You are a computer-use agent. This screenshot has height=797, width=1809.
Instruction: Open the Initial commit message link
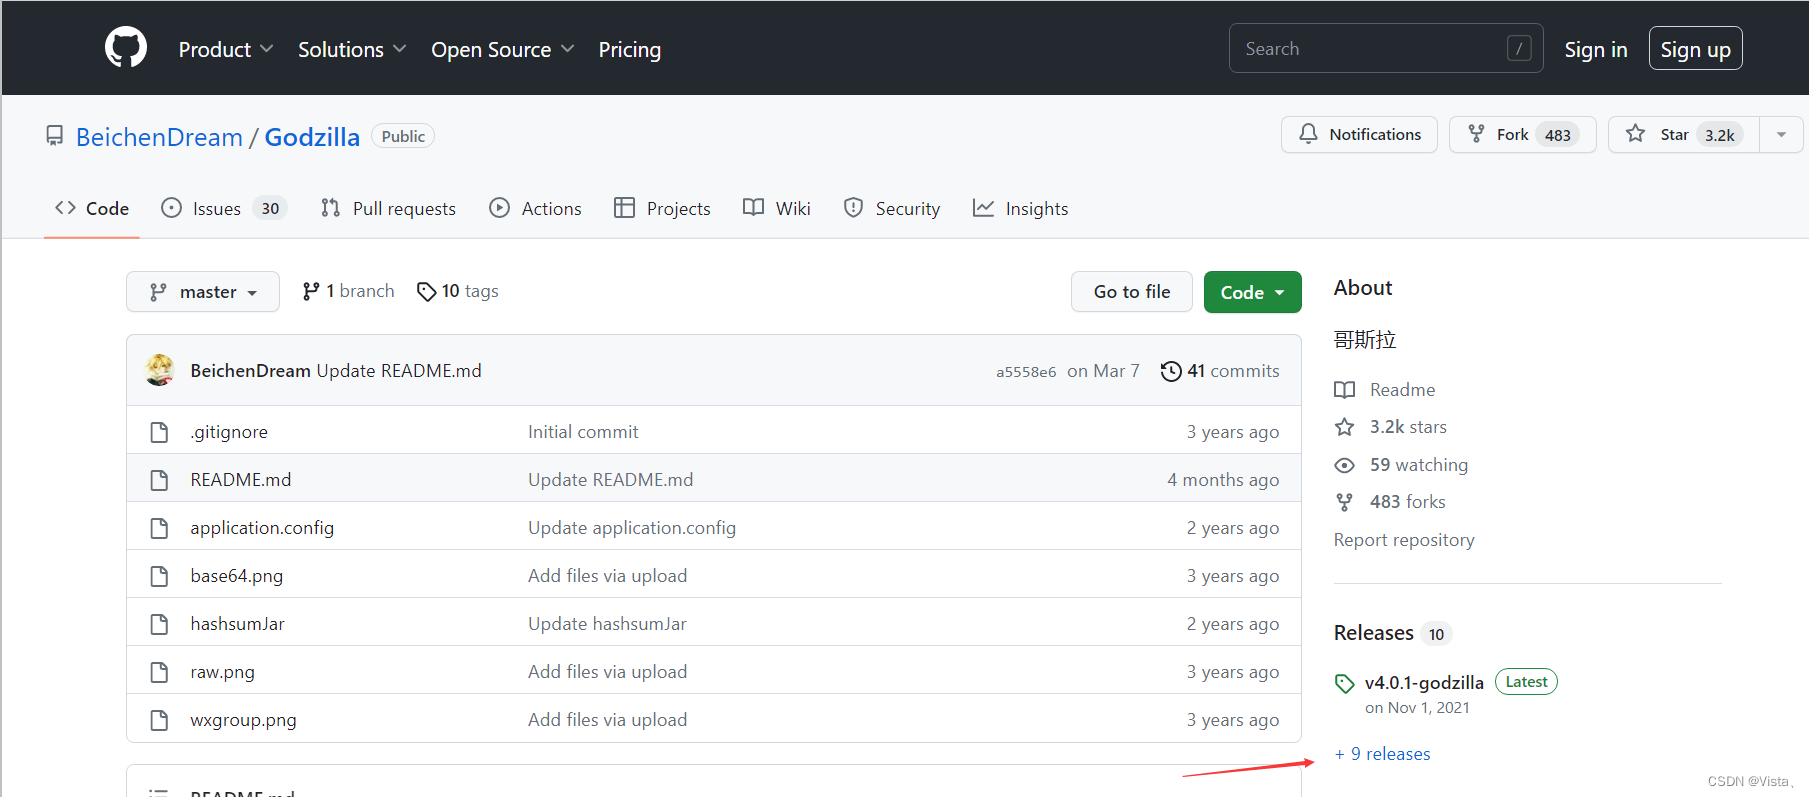point(583,432)
